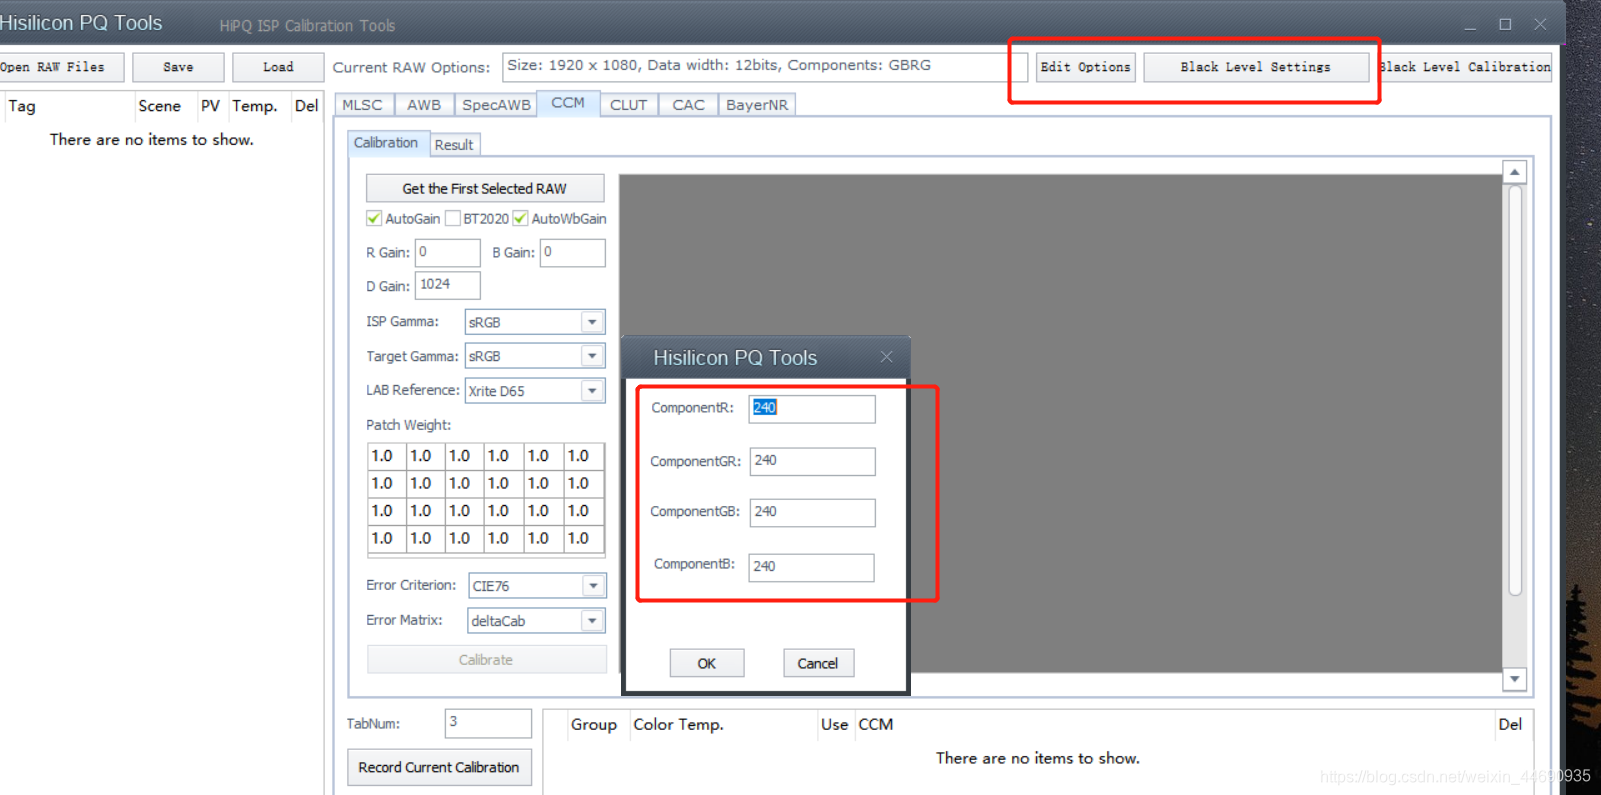
Task: Click the Calibrate button
Action: tap(486, 660)
